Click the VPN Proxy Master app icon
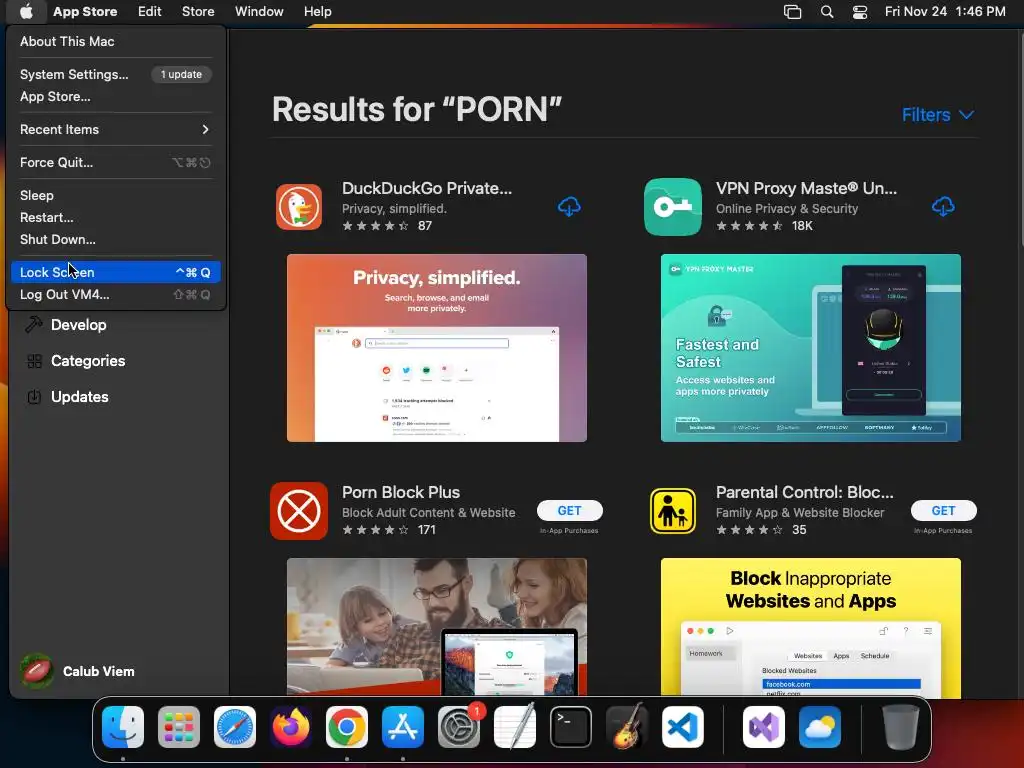Viewport: 1024px width, 768px height. (x=673, y=207)
